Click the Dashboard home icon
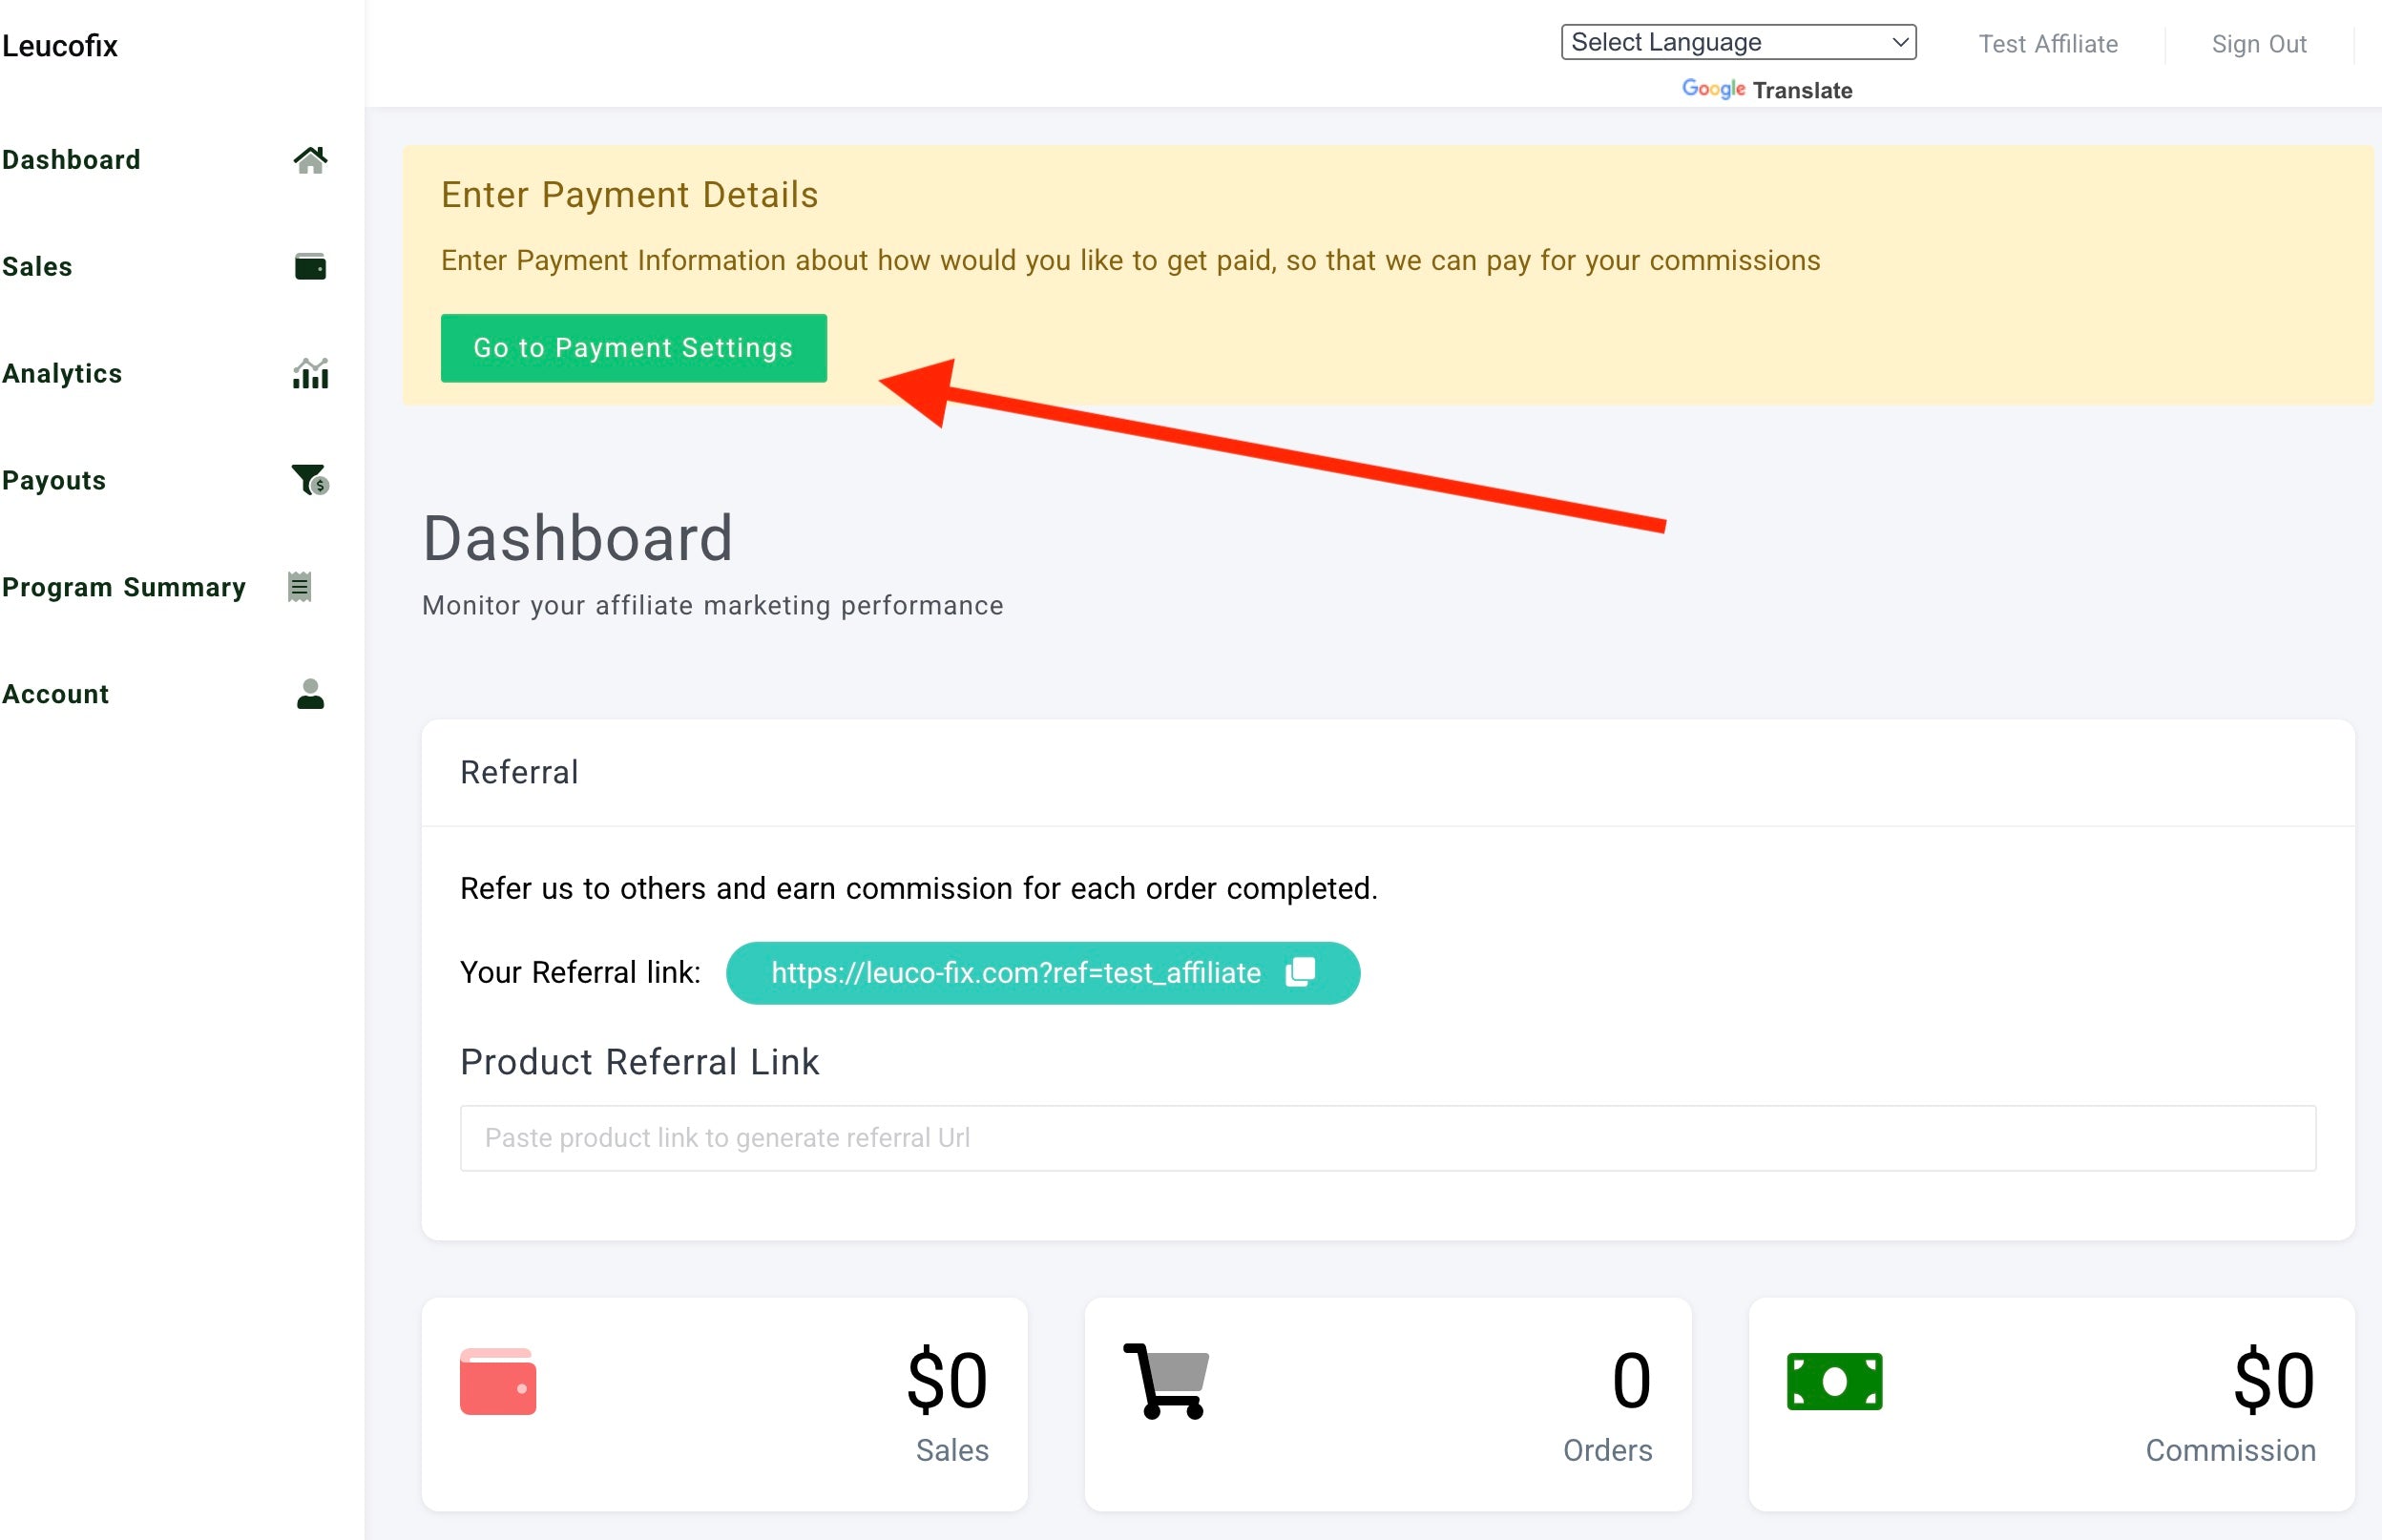This screenshot has width=2382, height=1540. (310, 160)
